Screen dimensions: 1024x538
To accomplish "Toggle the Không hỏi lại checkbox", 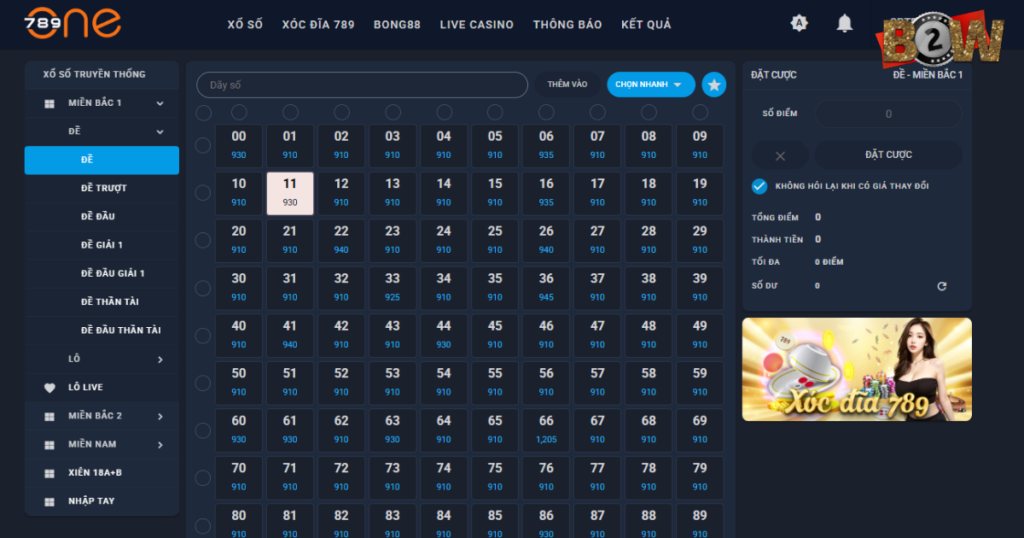I will [x=759, y=186].
